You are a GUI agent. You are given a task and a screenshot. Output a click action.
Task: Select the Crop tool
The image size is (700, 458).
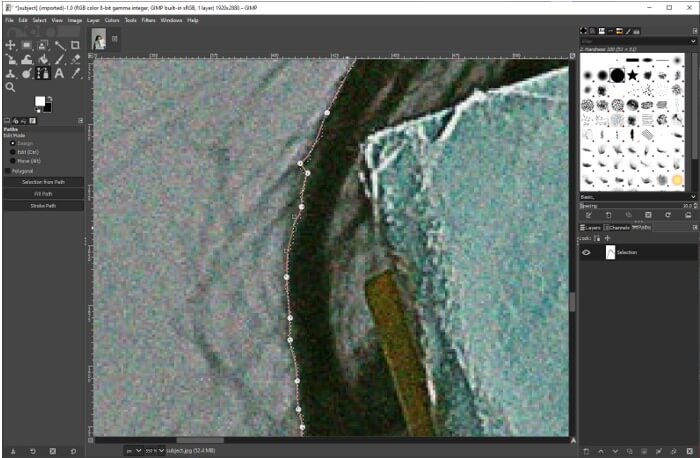click(75, 45)
